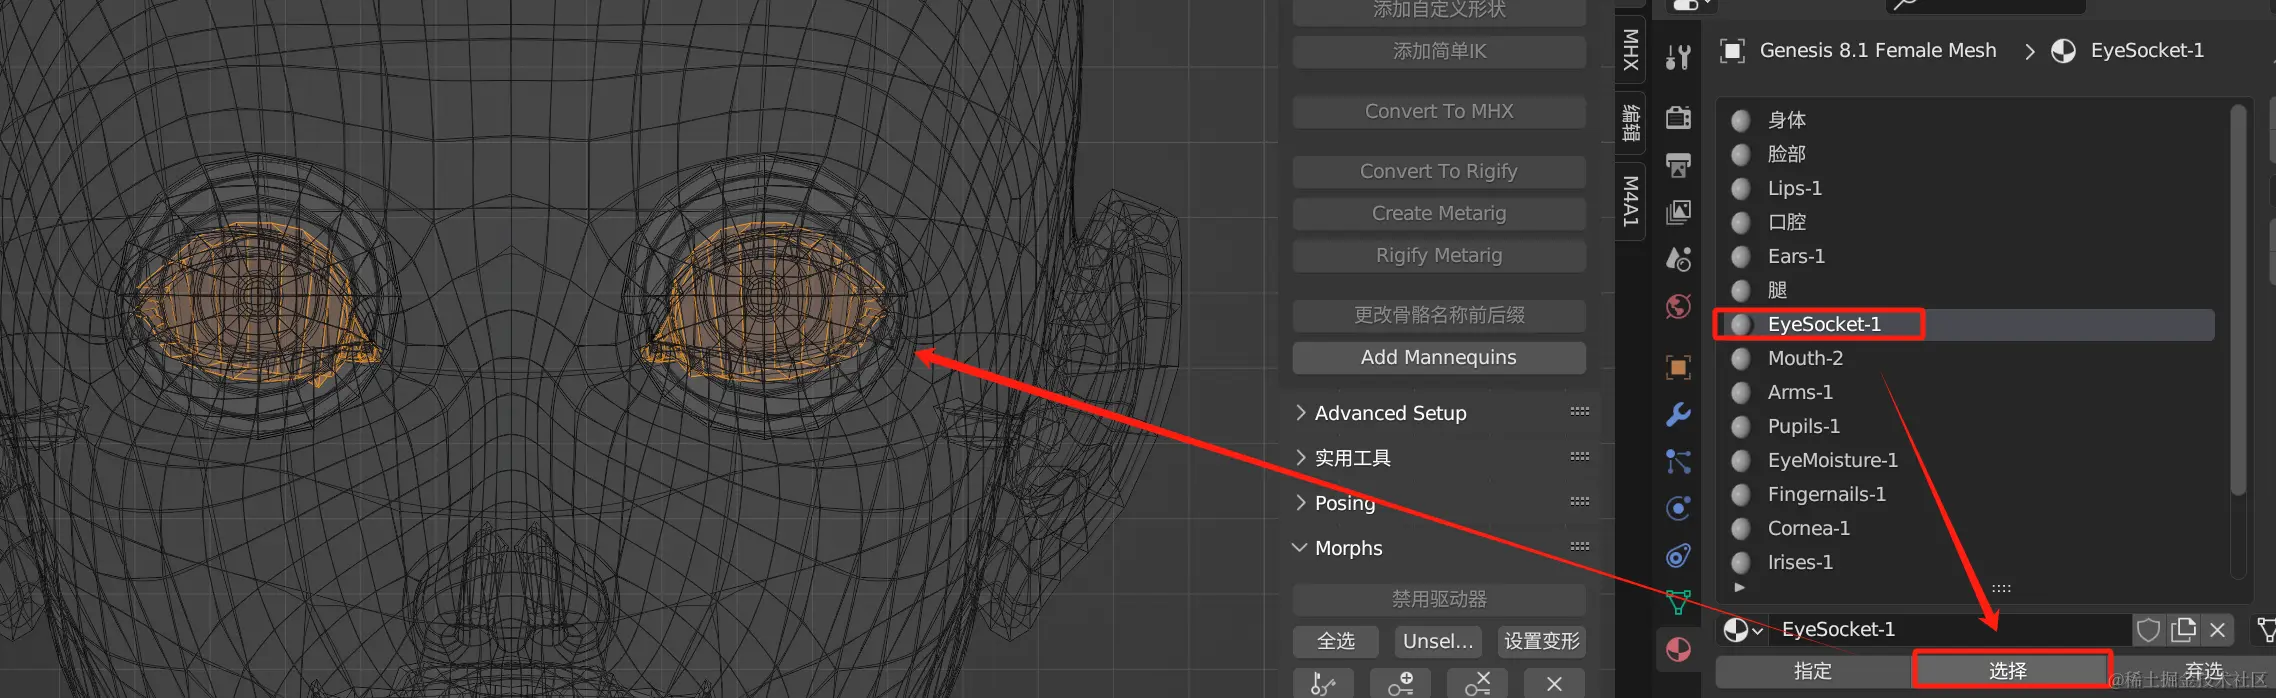Click the key-with-X icon under Morphs
This screenshot has width=2276, height=698.
1477,683
